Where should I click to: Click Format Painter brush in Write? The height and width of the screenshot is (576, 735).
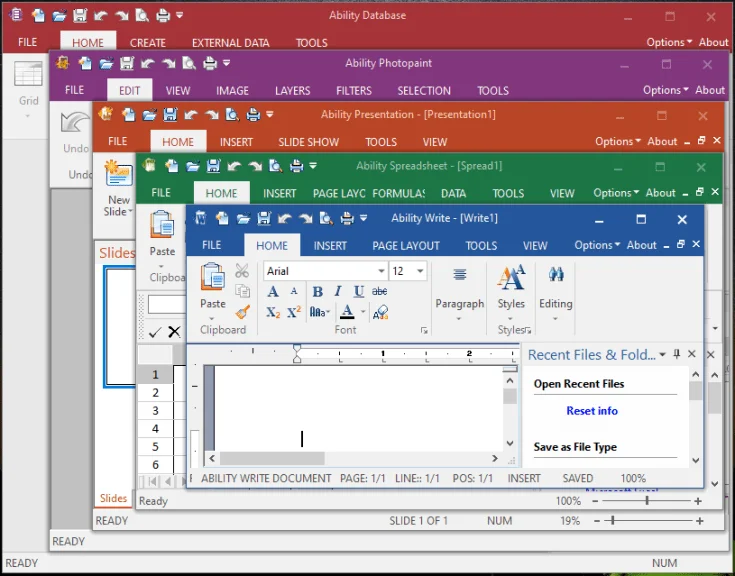242,312
